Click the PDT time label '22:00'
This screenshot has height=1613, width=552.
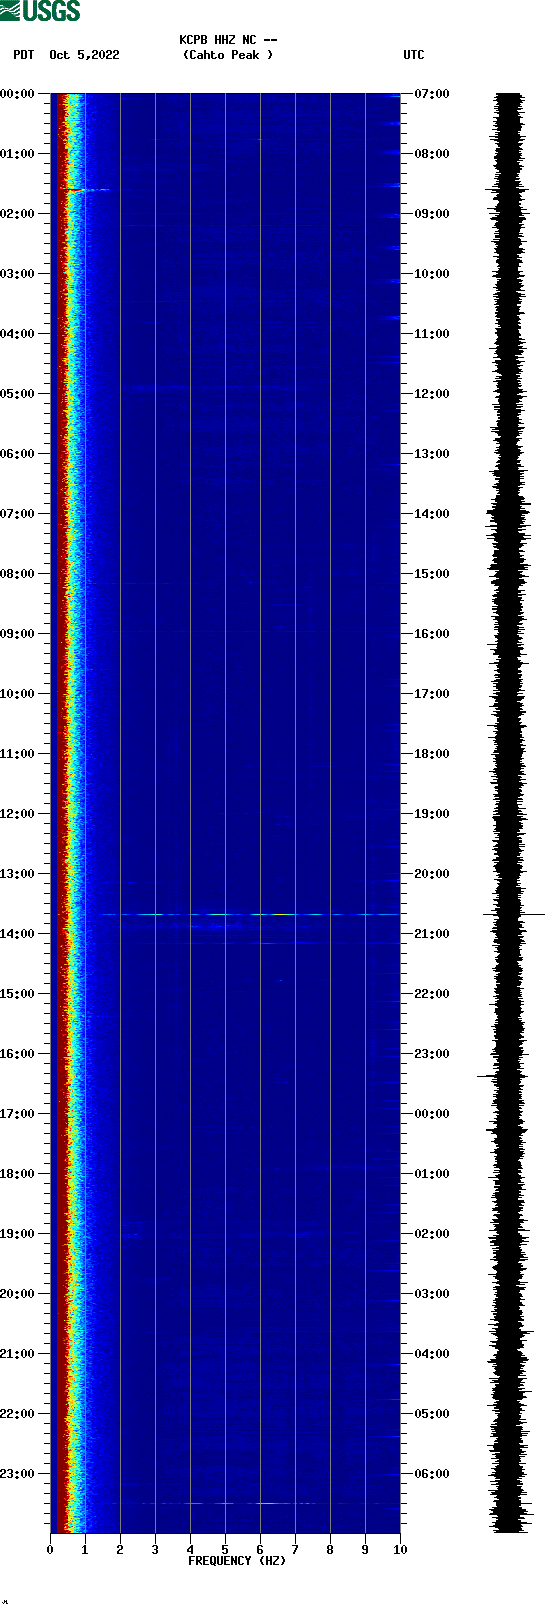coord(17,1414)
